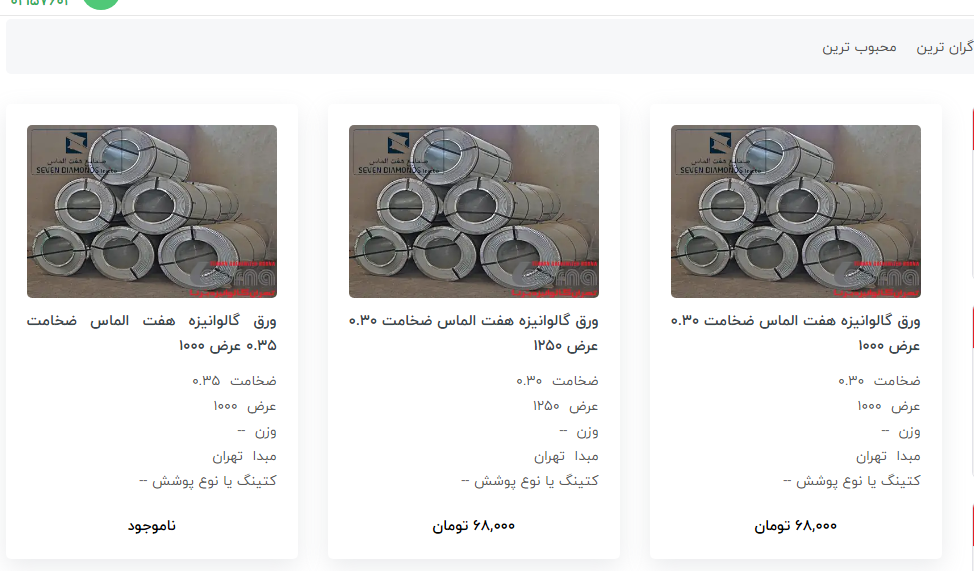
Task: Click Seven Diamonds logo on عرض 1250 image
Action: tap(398, 153)
